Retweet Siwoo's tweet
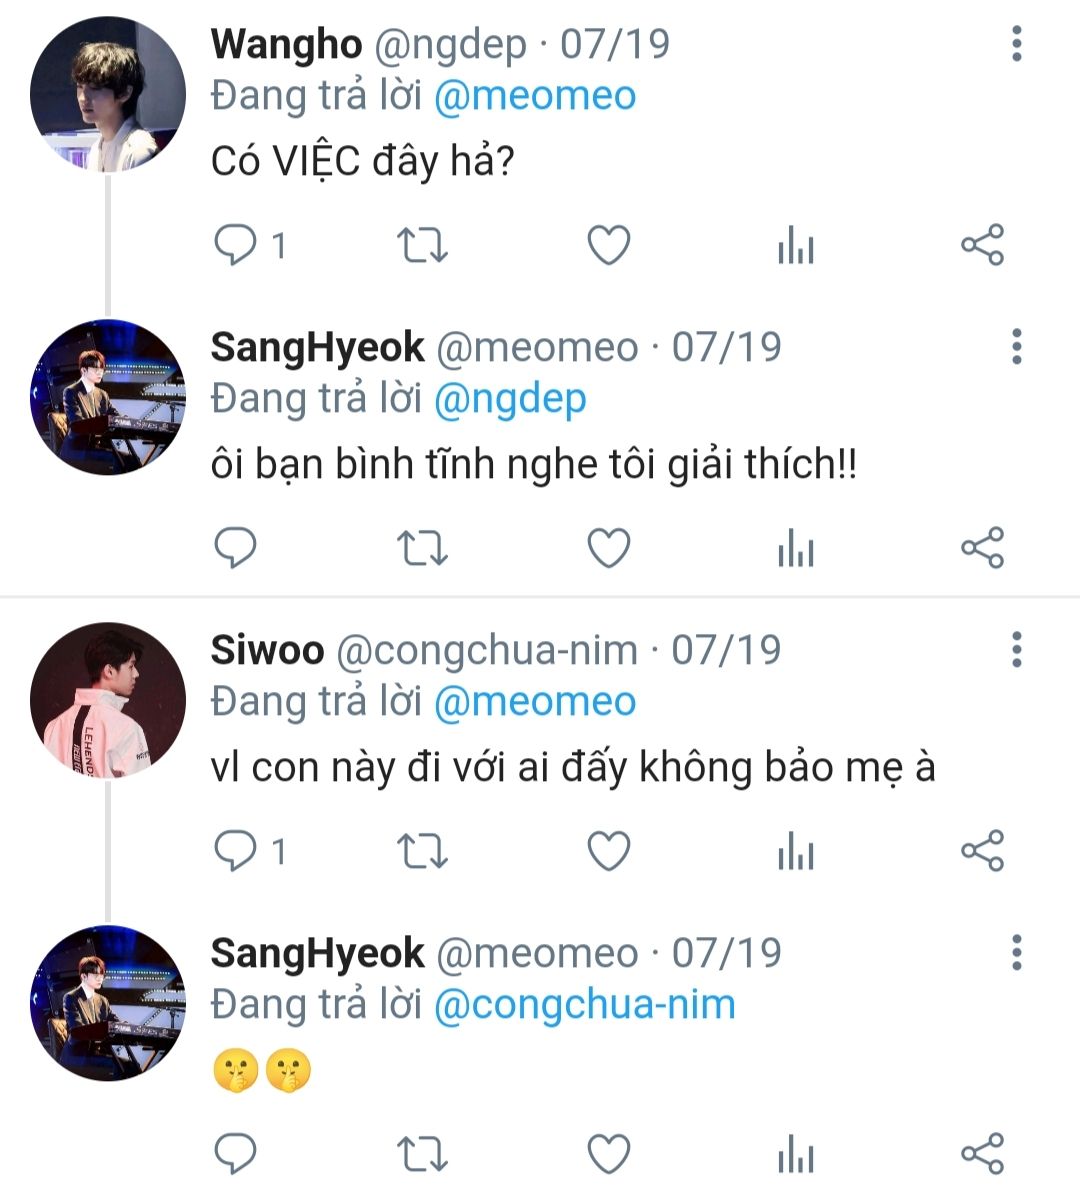 [422, 851]
